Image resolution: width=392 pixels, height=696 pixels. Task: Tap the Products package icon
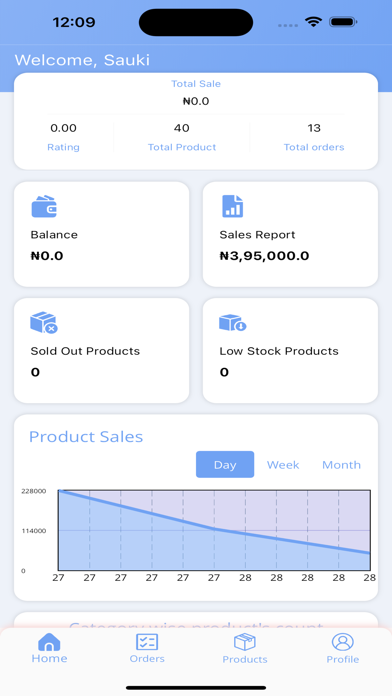[x=245, y=642]
